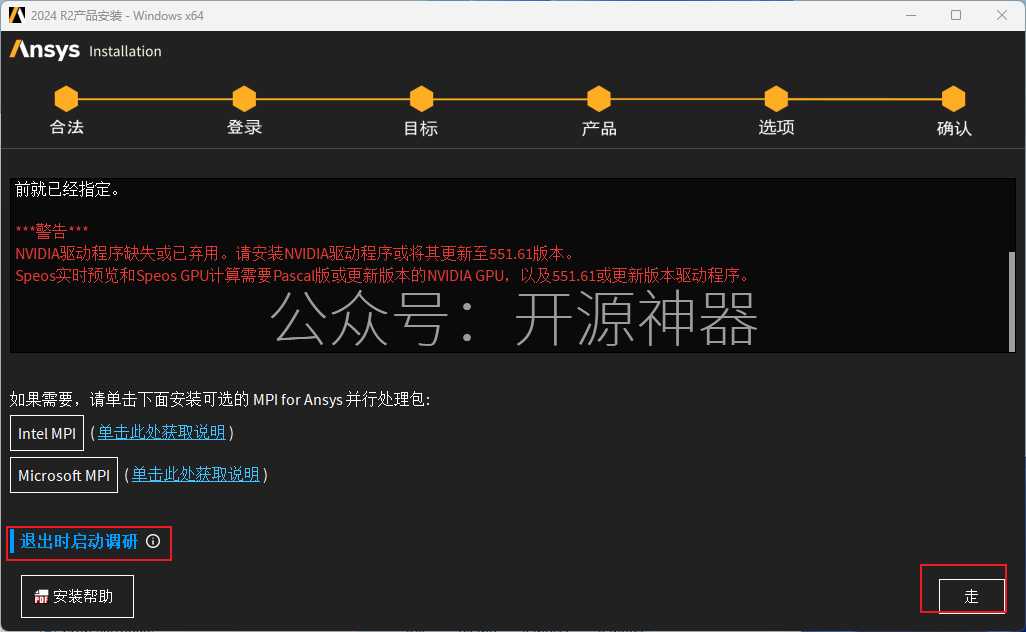Select the 目标 step label
This screenshot has height=632, width=1026.
pos(421,128)
